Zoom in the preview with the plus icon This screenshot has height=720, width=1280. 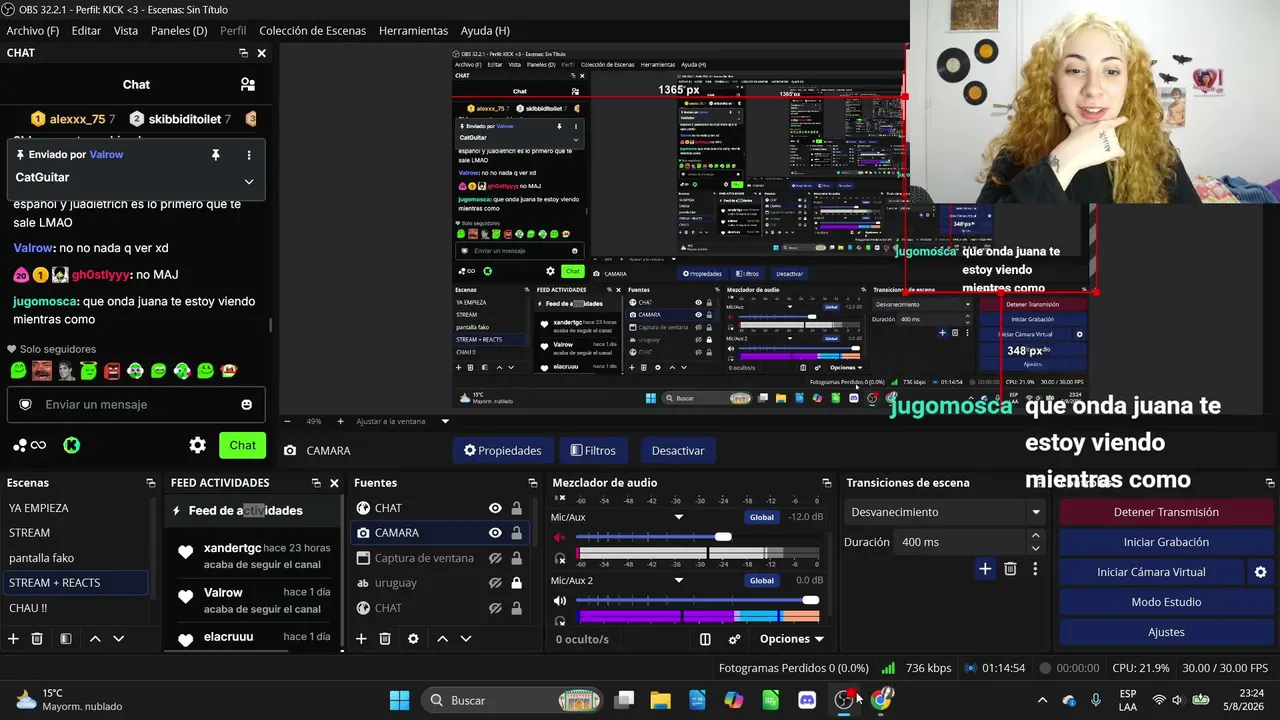[340, 422]
